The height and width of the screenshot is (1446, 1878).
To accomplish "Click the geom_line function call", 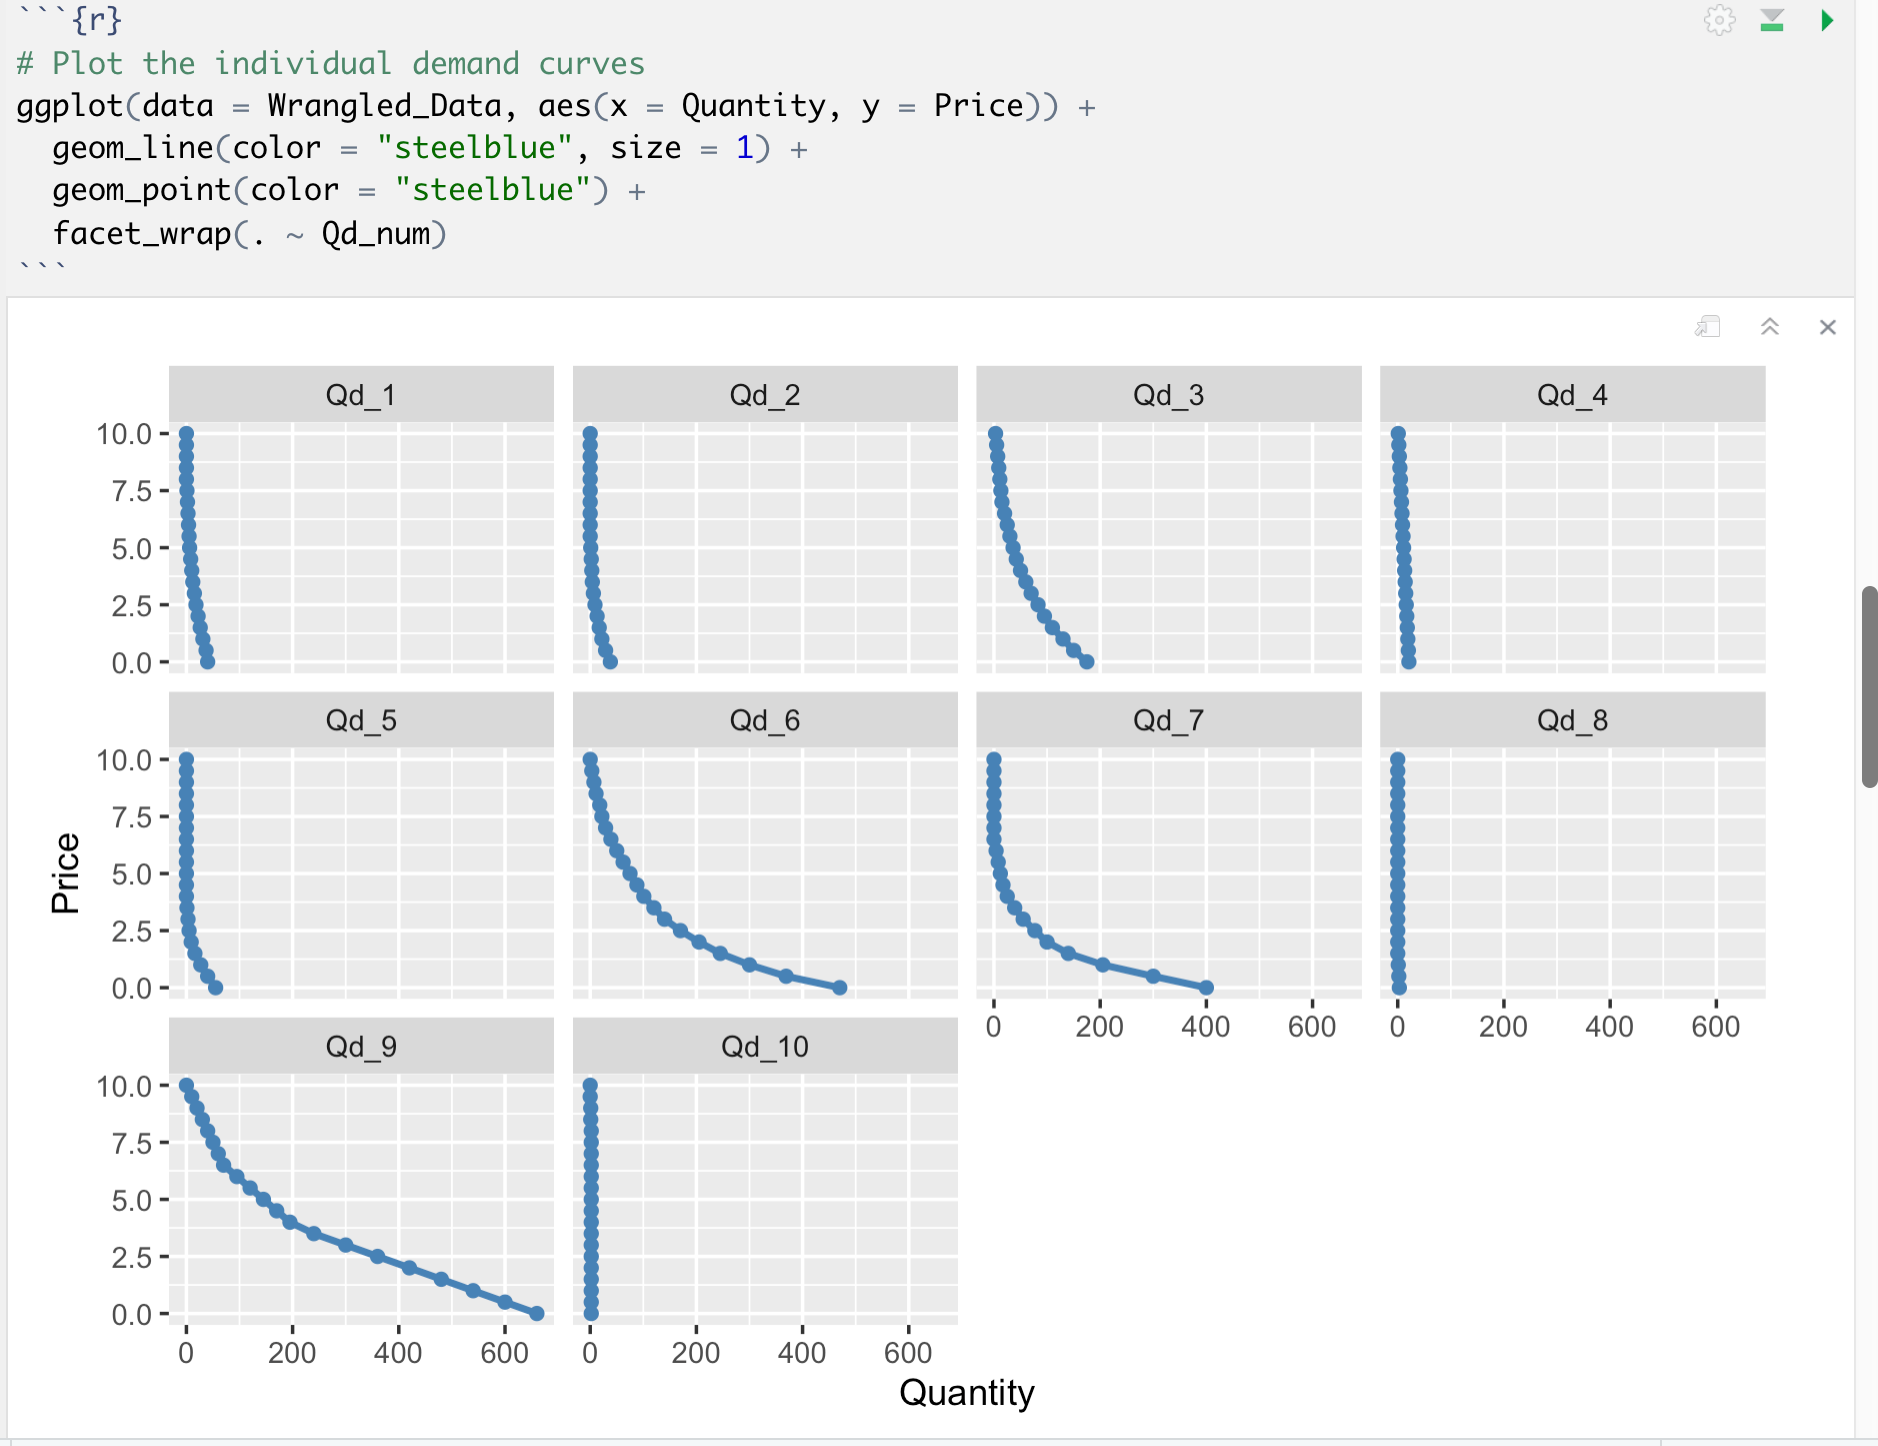I will coord(132,148).
